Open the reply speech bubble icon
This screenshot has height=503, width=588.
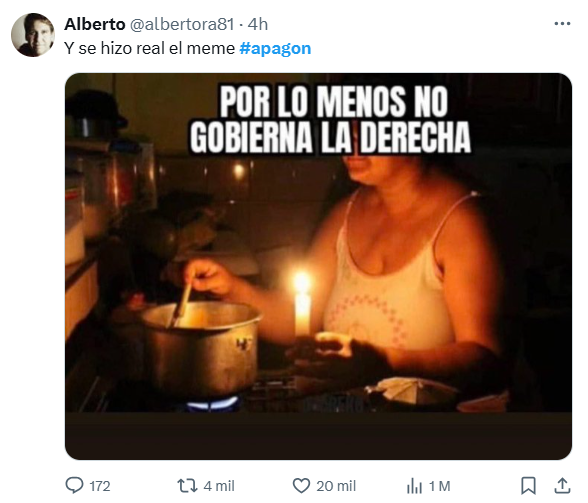(x=74, y=485)
